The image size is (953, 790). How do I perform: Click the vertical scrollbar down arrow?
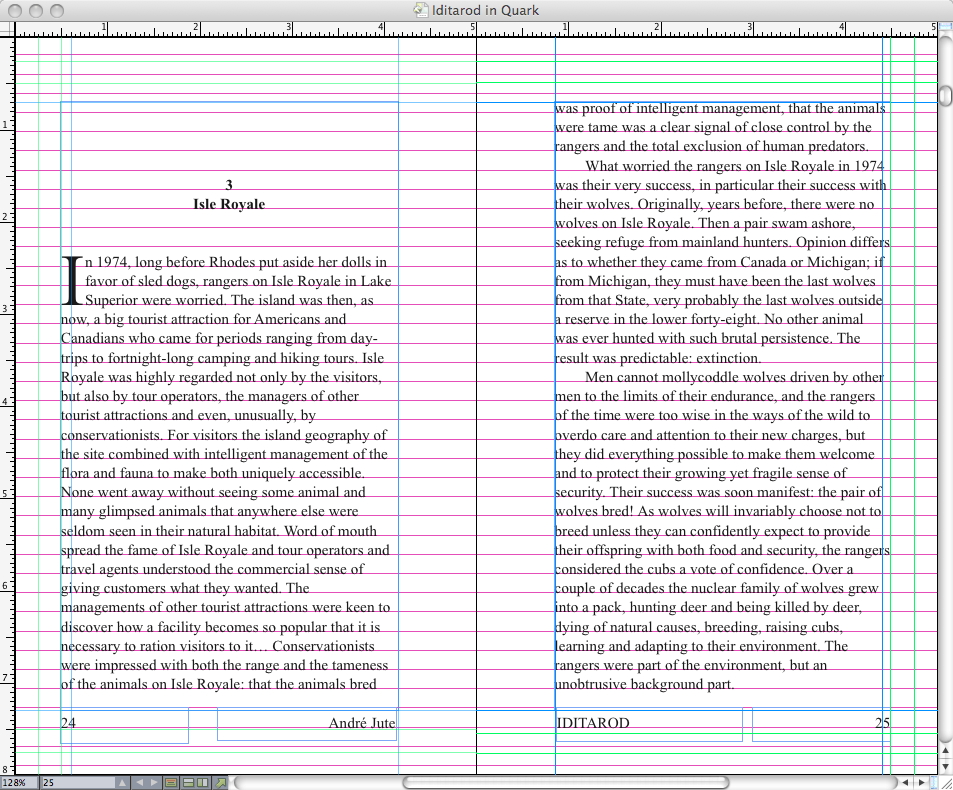[945, 767]
